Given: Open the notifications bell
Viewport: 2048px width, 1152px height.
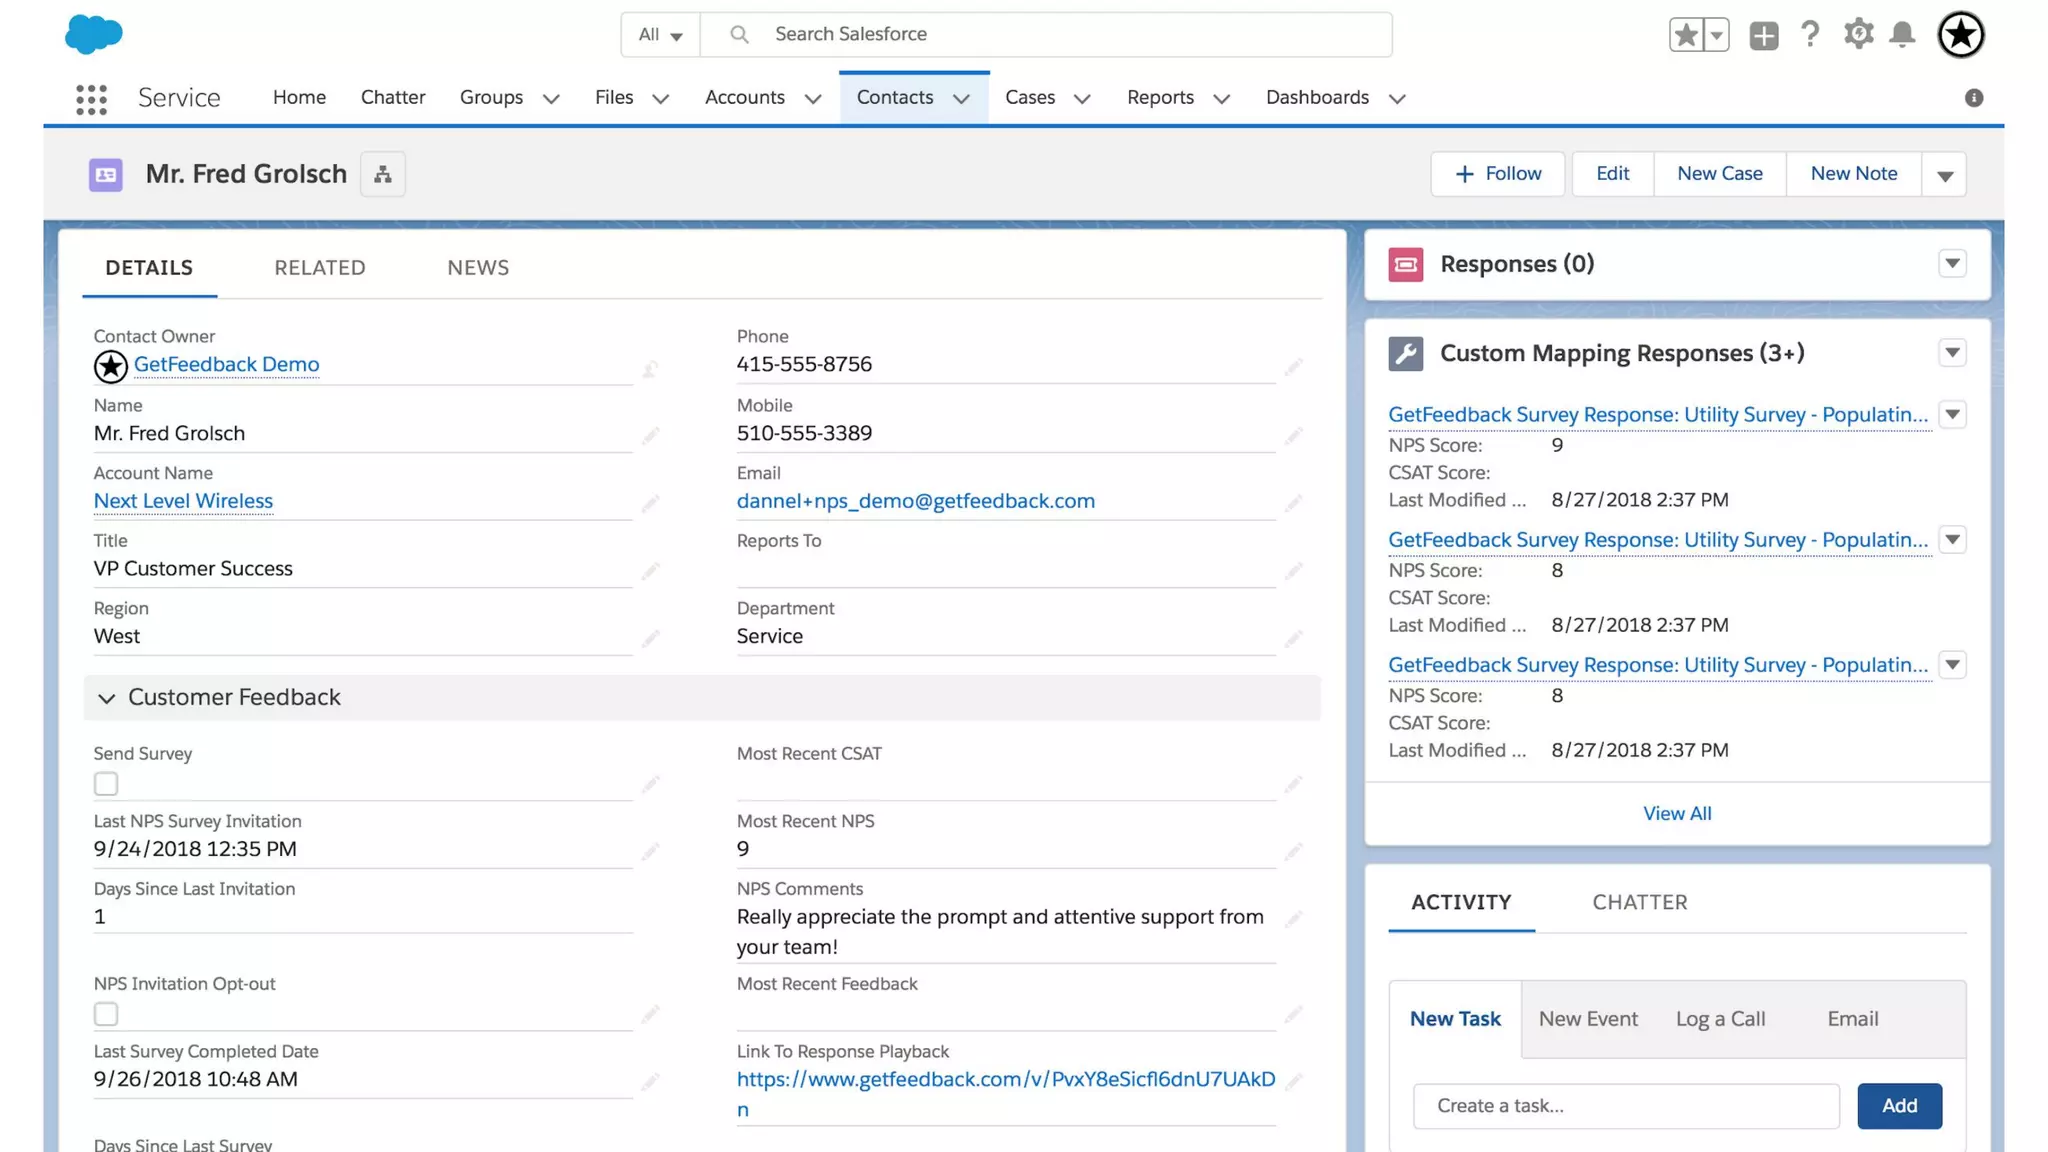Looking at the screenshot, I should pyautogui.click(x=1902, y=35).
